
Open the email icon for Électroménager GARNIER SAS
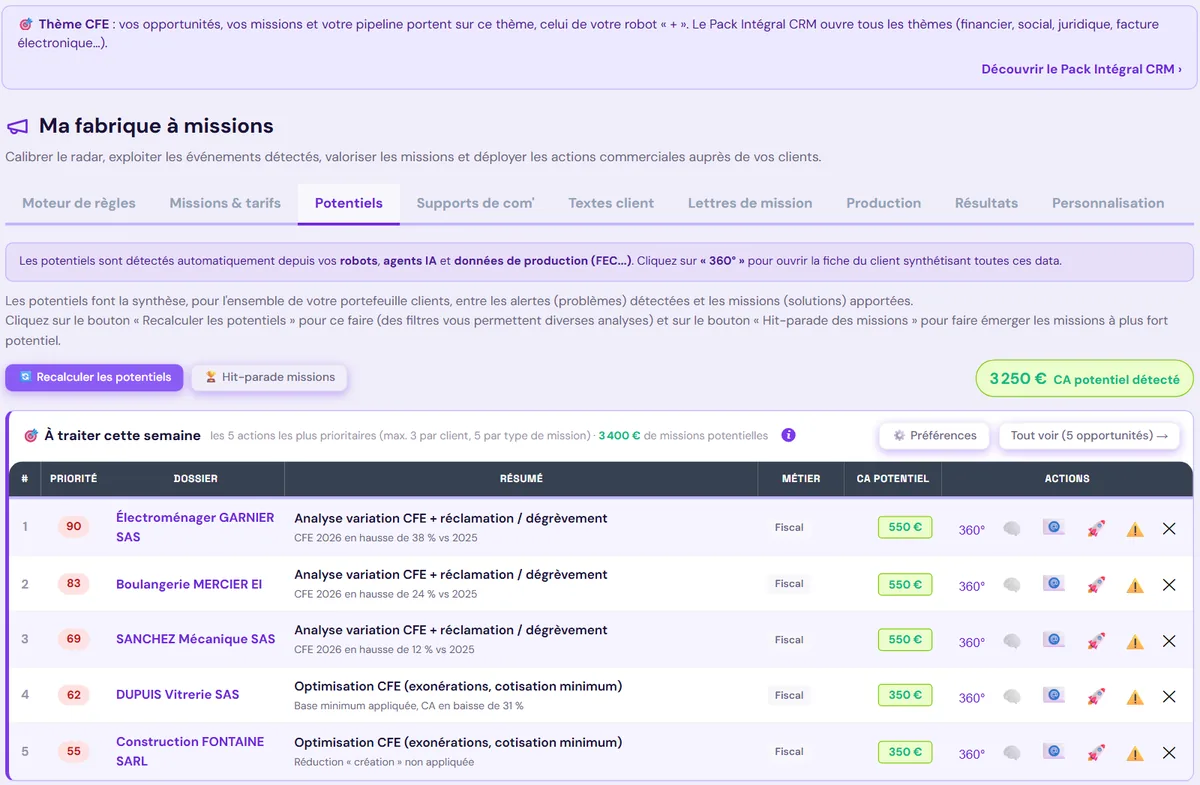1053,527
